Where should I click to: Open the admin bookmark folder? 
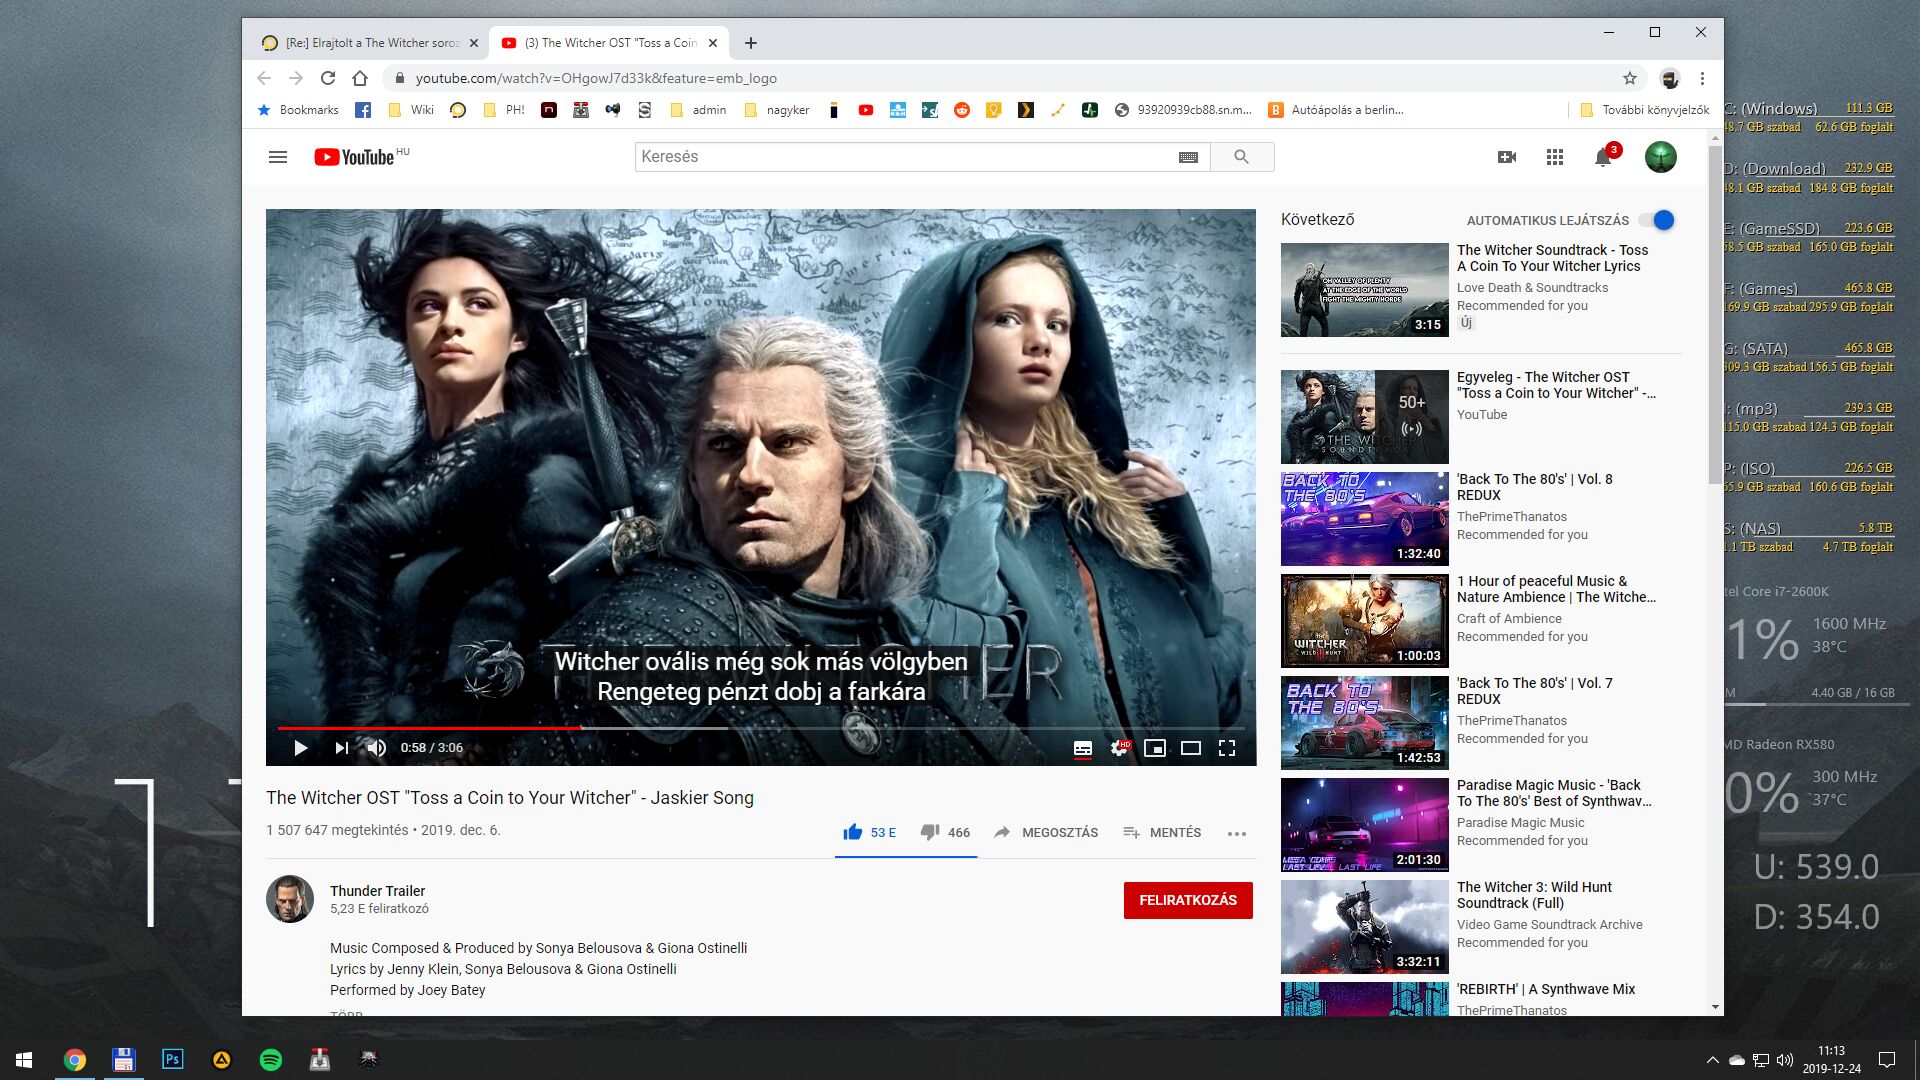698,110
